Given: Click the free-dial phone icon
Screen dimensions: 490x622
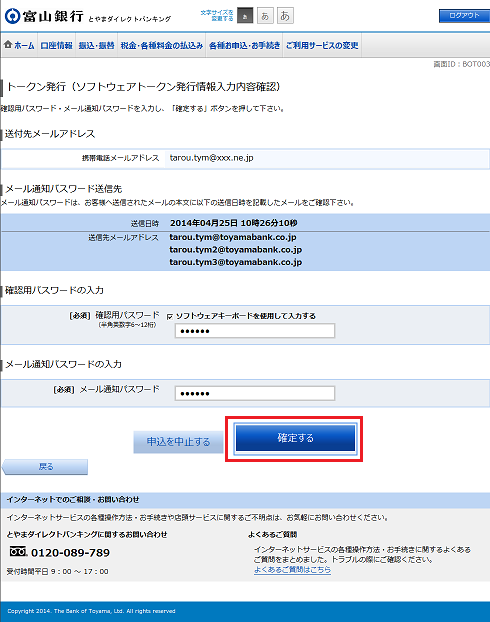Looking at the screenshot, I should point(18,552).
